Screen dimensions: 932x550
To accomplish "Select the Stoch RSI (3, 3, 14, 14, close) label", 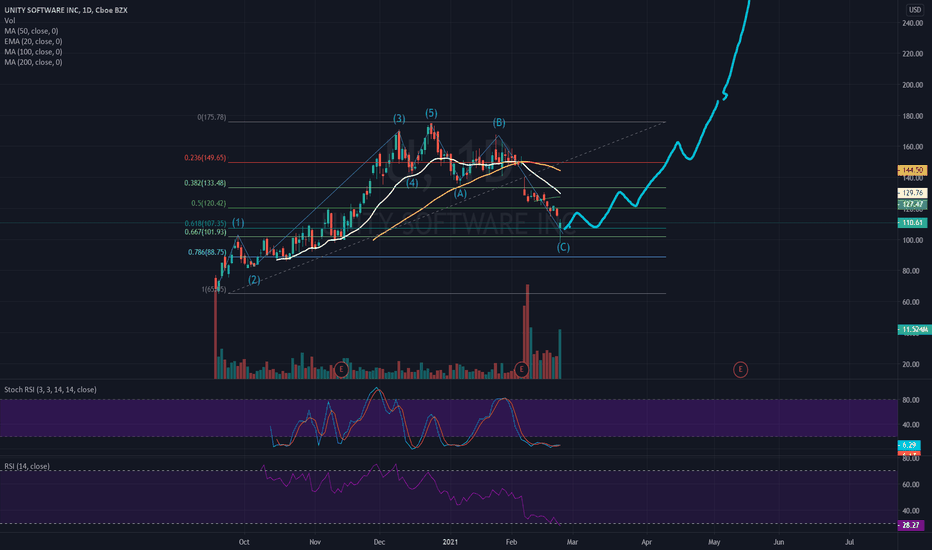I will pyautogui.click(x=51, y=389).
